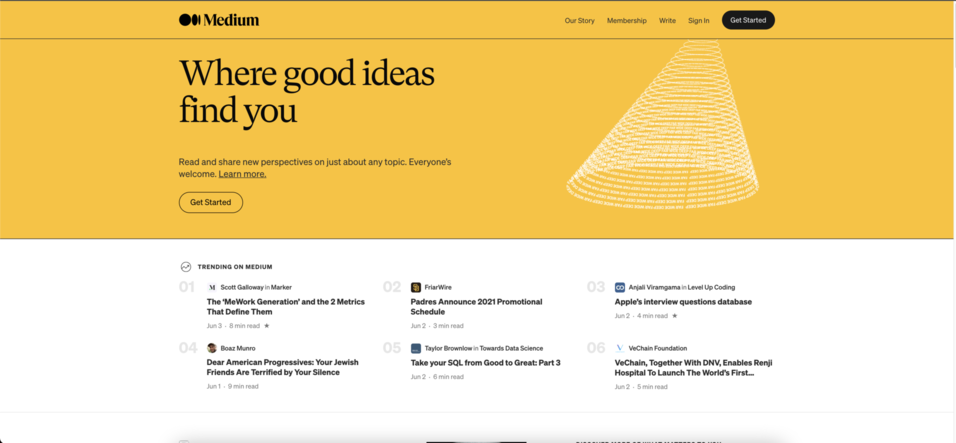This screenshot has height=443, width=956.
Task: Open the Padres Announce 2021 Promotional Schedule article
Action: pos(476,307)
